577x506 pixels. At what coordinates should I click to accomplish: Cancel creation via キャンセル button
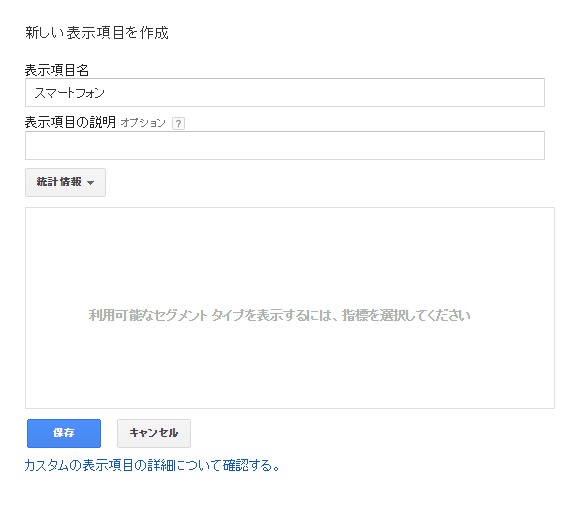coord(154,433)
